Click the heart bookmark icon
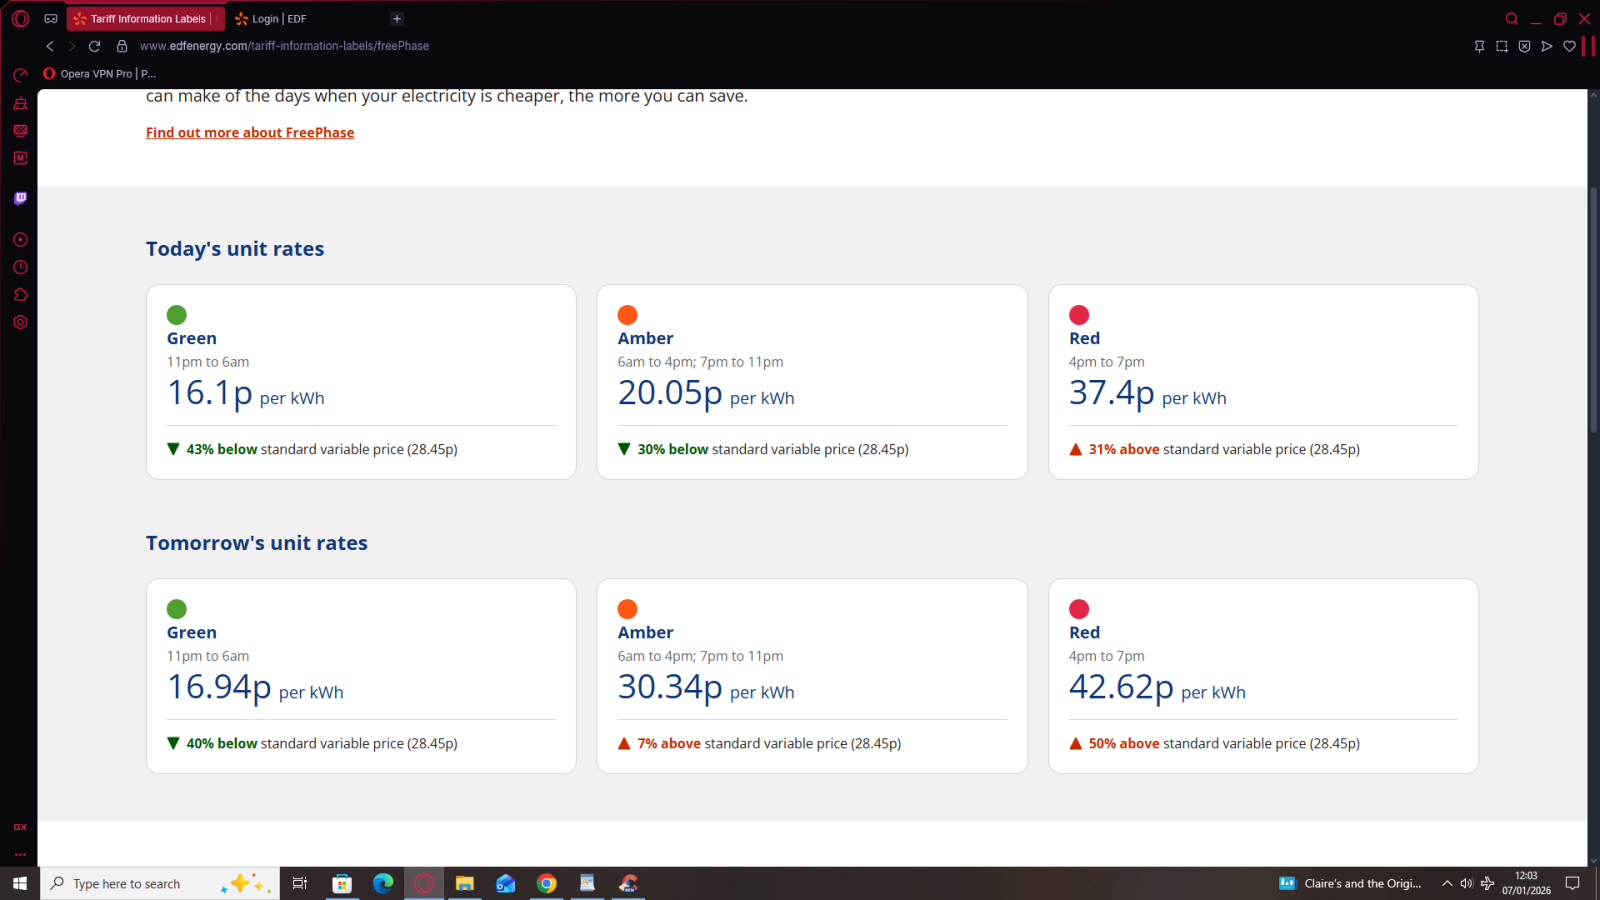1600x900 pixels. (x=1569, y=46)
